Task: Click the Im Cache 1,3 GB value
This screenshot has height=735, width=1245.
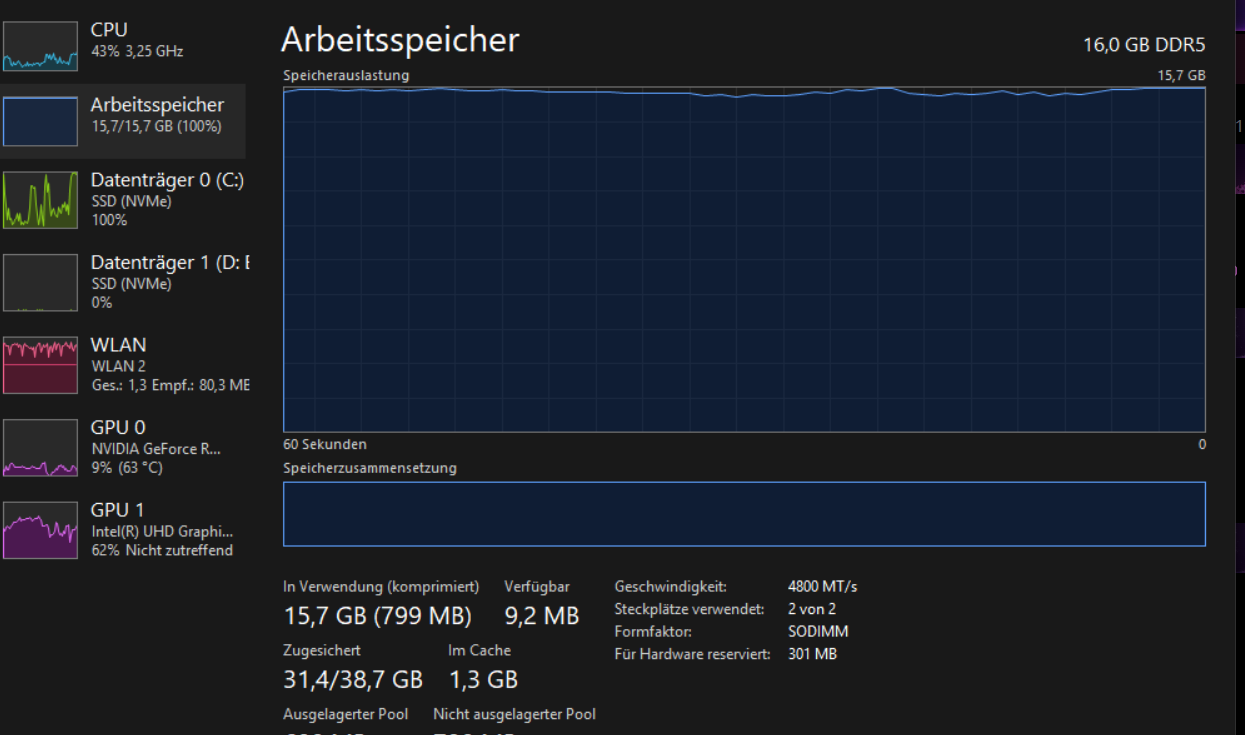Action: [x=483, y=680]
